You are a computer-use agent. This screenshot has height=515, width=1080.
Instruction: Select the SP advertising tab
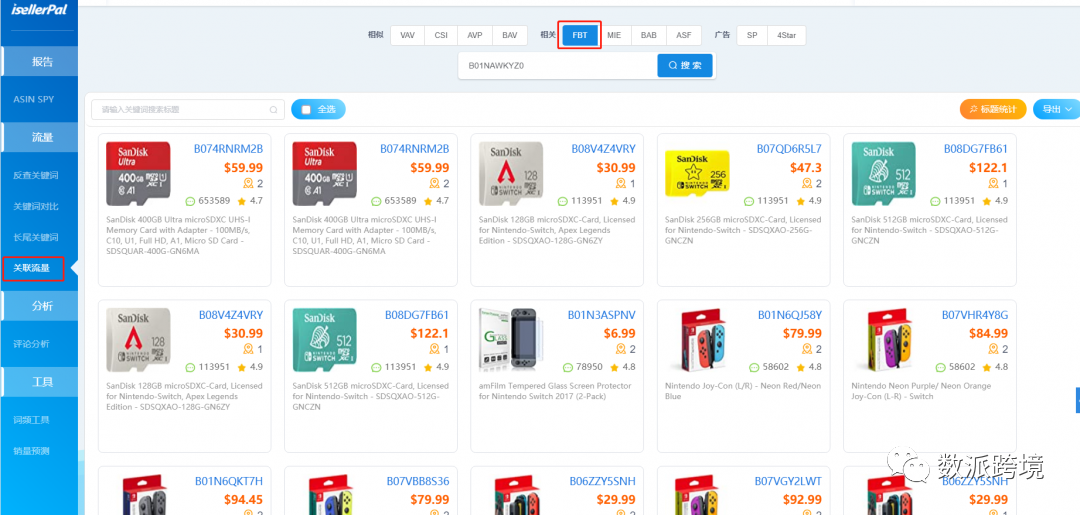(x=752, y=35)
